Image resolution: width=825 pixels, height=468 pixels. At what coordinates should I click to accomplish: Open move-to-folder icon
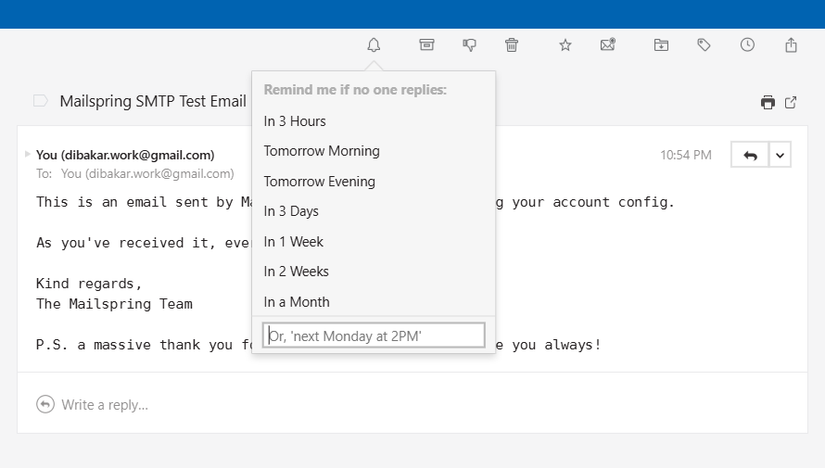[661, 45]
